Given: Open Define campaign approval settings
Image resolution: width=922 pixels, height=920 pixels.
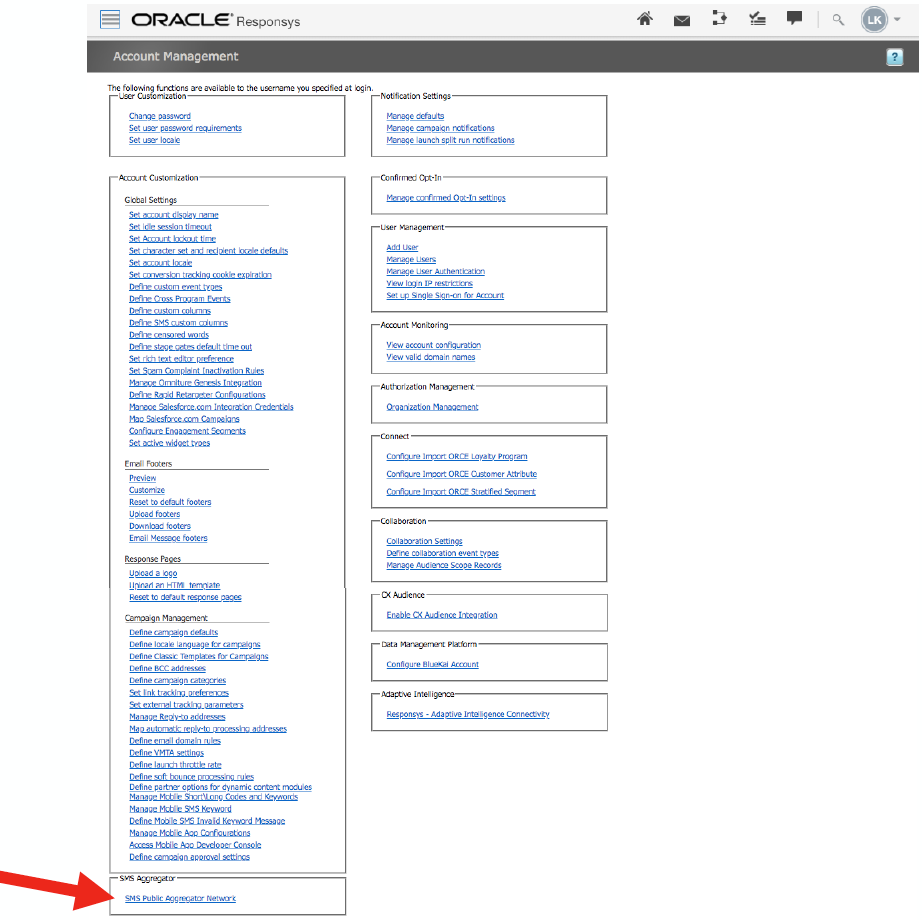Looking at the screenshot, I should point(189,857).
